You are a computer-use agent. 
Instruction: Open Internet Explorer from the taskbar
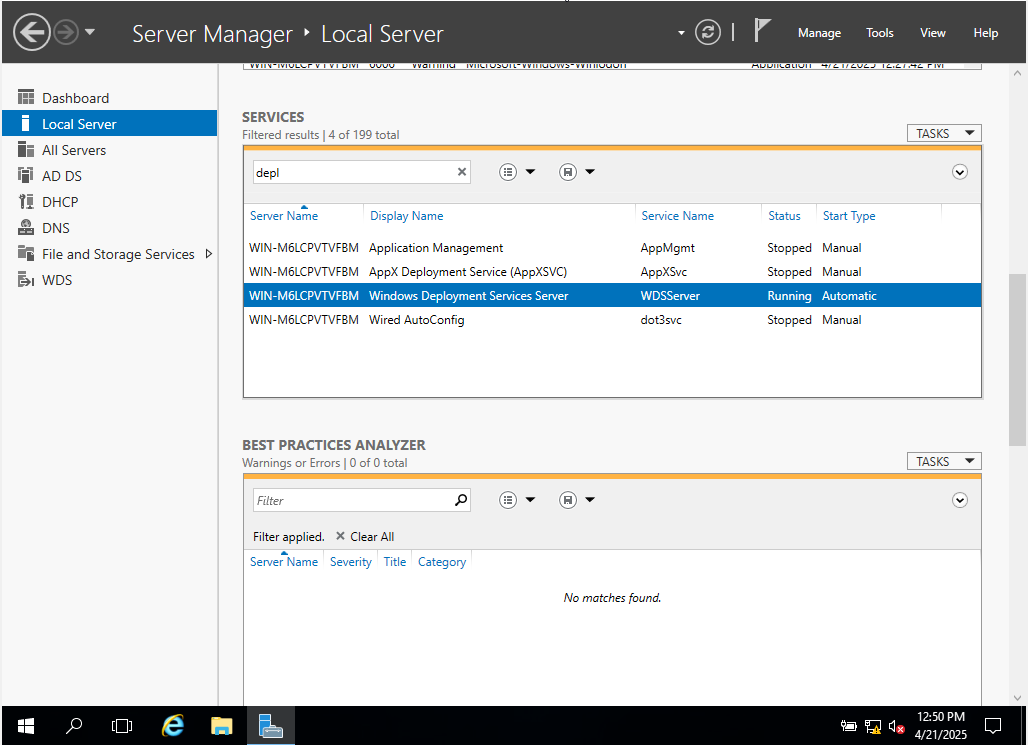tap(173, 725)
